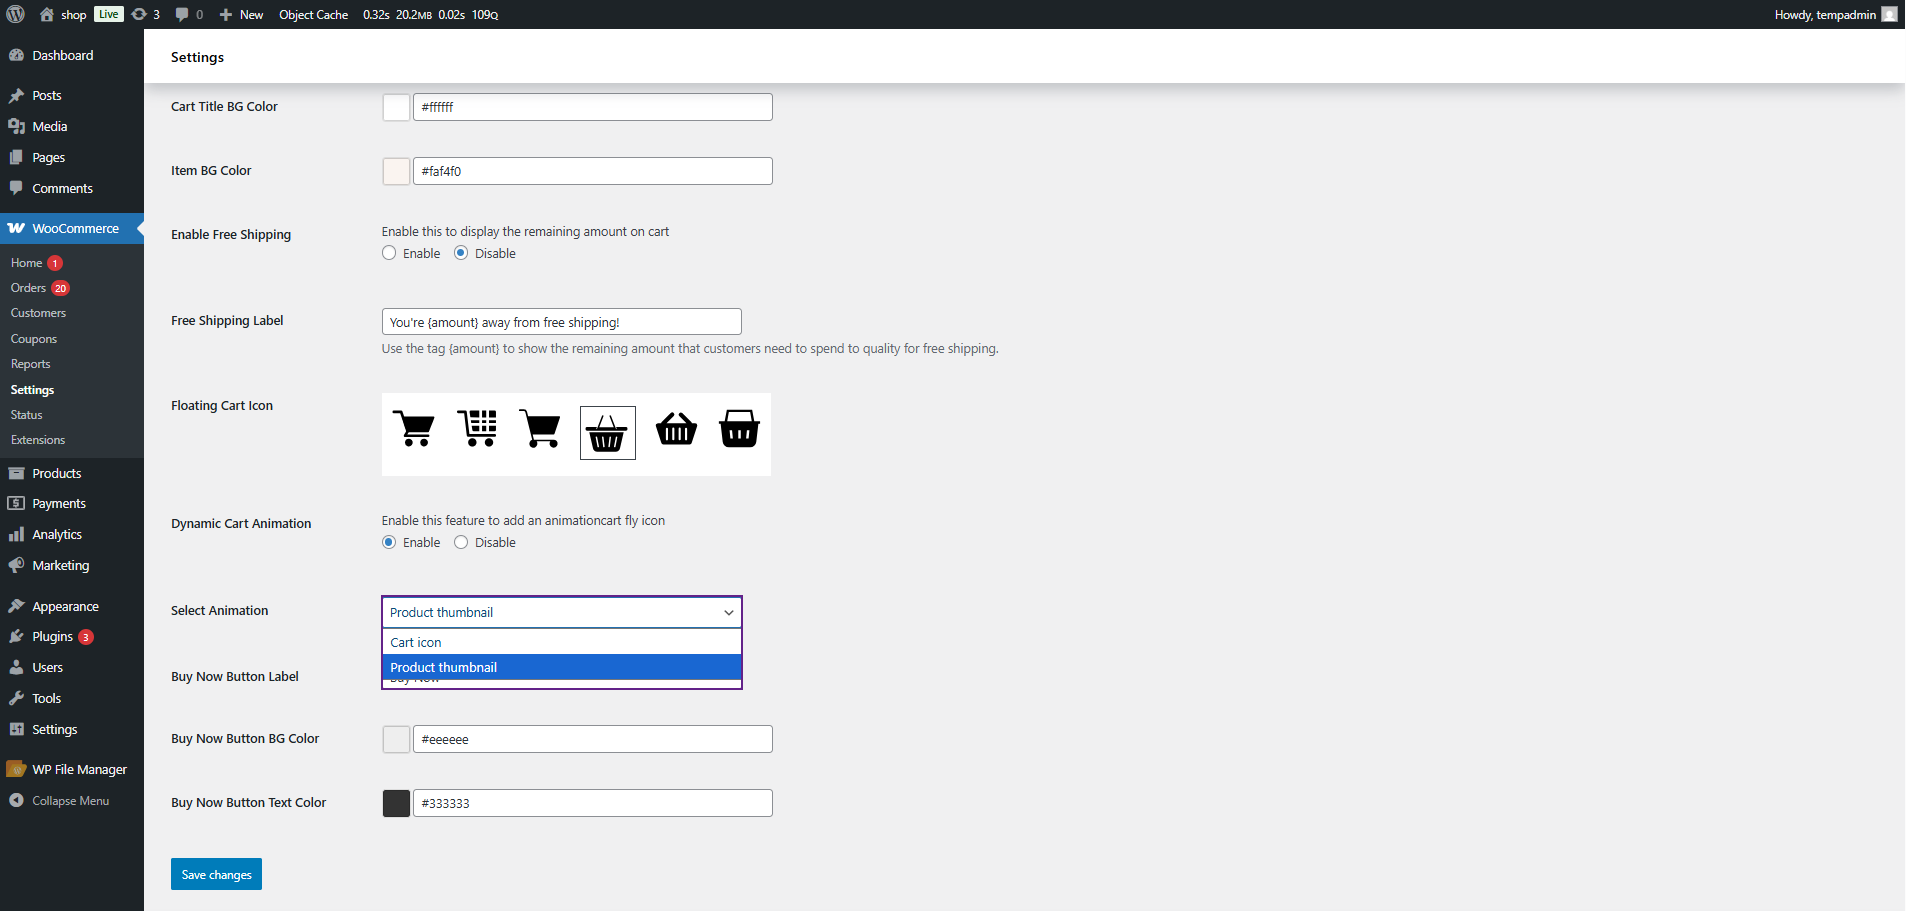
Task: Select the last bucket-style basket icon
Action: tap(739, 429)
